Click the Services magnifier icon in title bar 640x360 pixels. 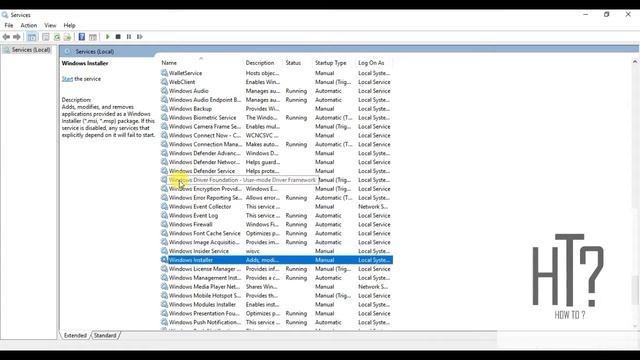pos(5,15)
